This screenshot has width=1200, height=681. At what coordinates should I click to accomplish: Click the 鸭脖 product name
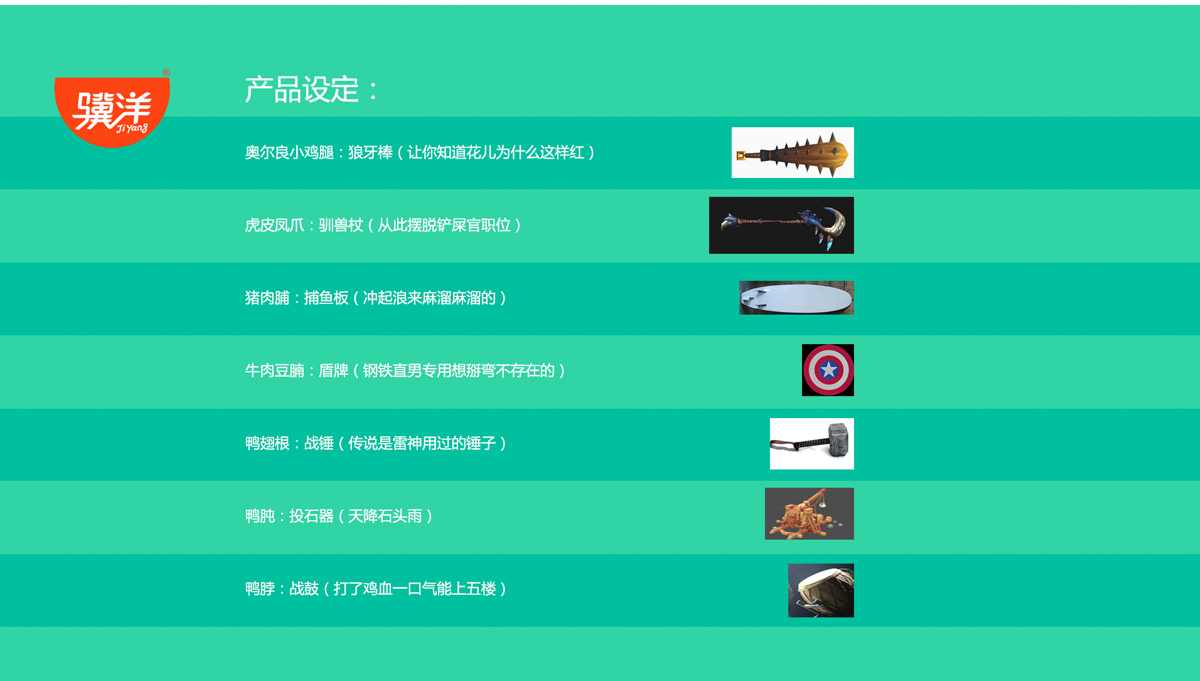coord(259,589)
